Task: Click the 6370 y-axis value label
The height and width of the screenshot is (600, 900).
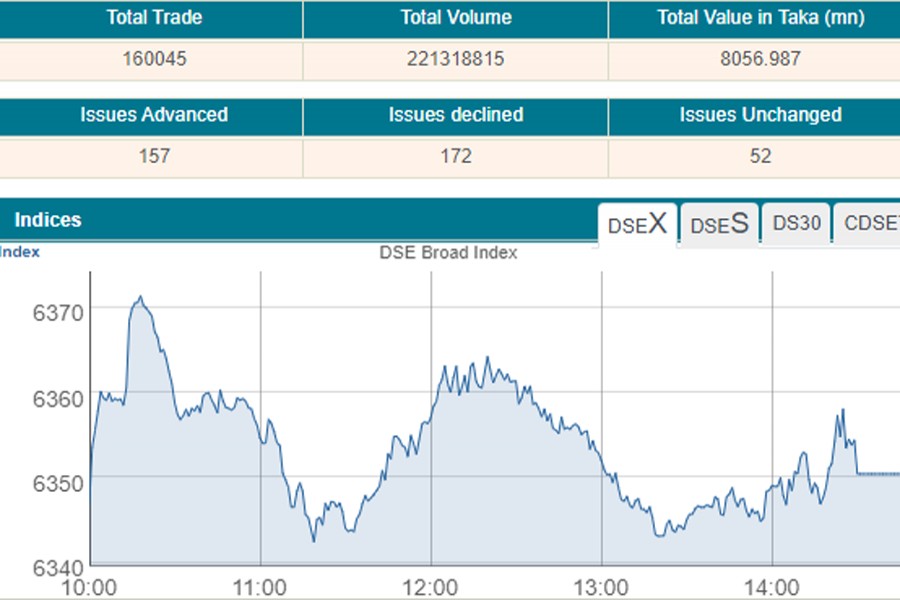Action: (56, 312)
